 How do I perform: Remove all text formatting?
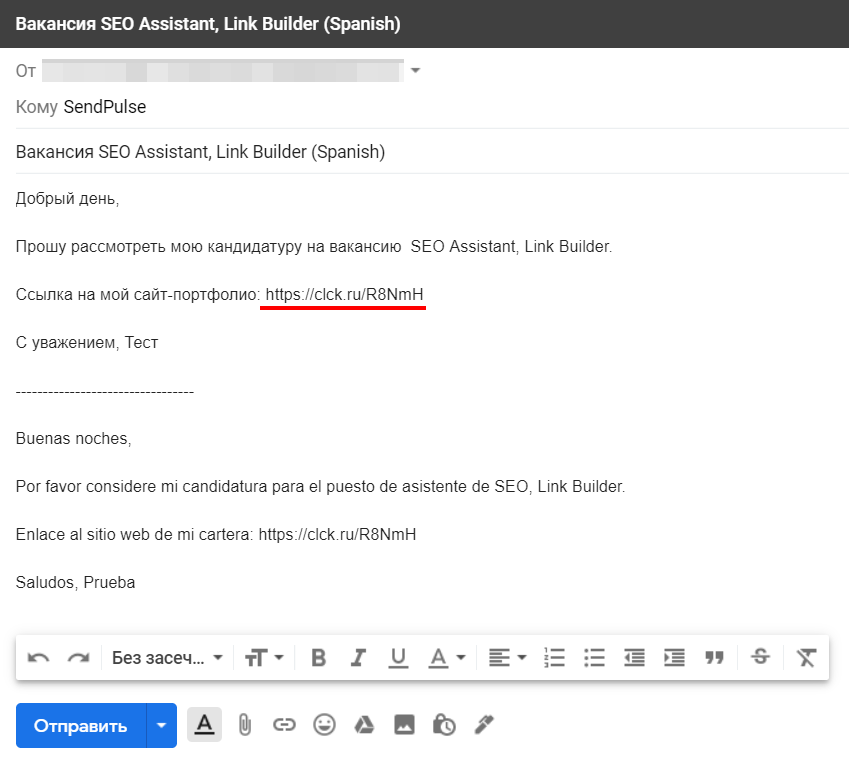point(806,658)
